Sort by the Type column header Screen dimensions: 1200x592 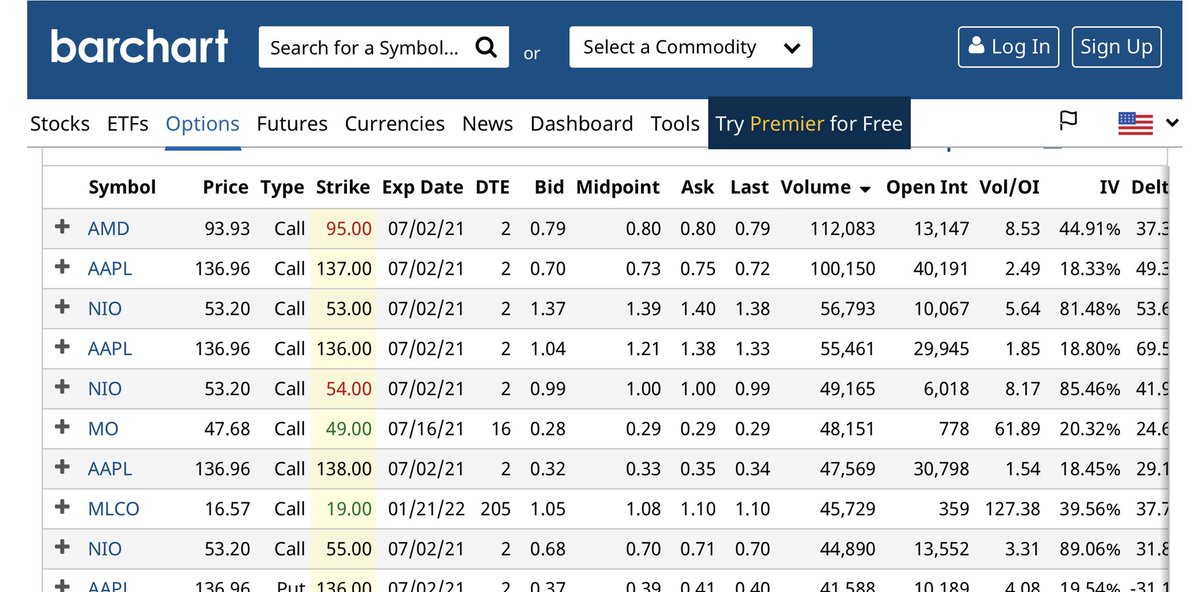pos(282,187)
